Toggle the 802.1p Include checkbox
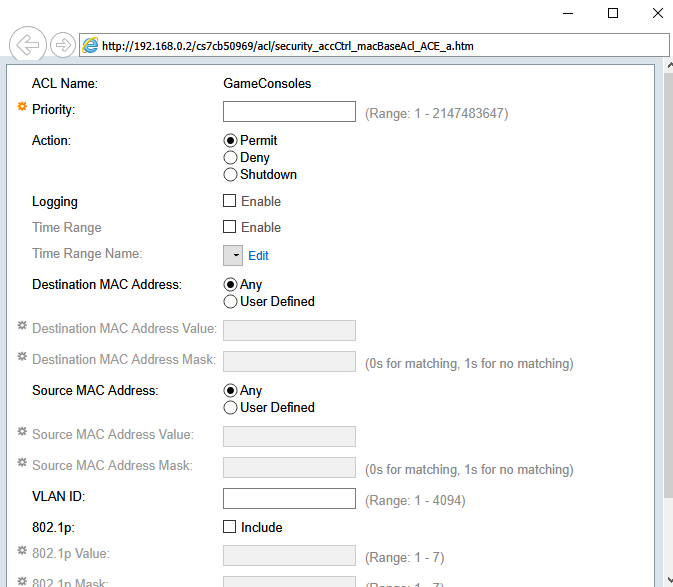 point(229,528)
